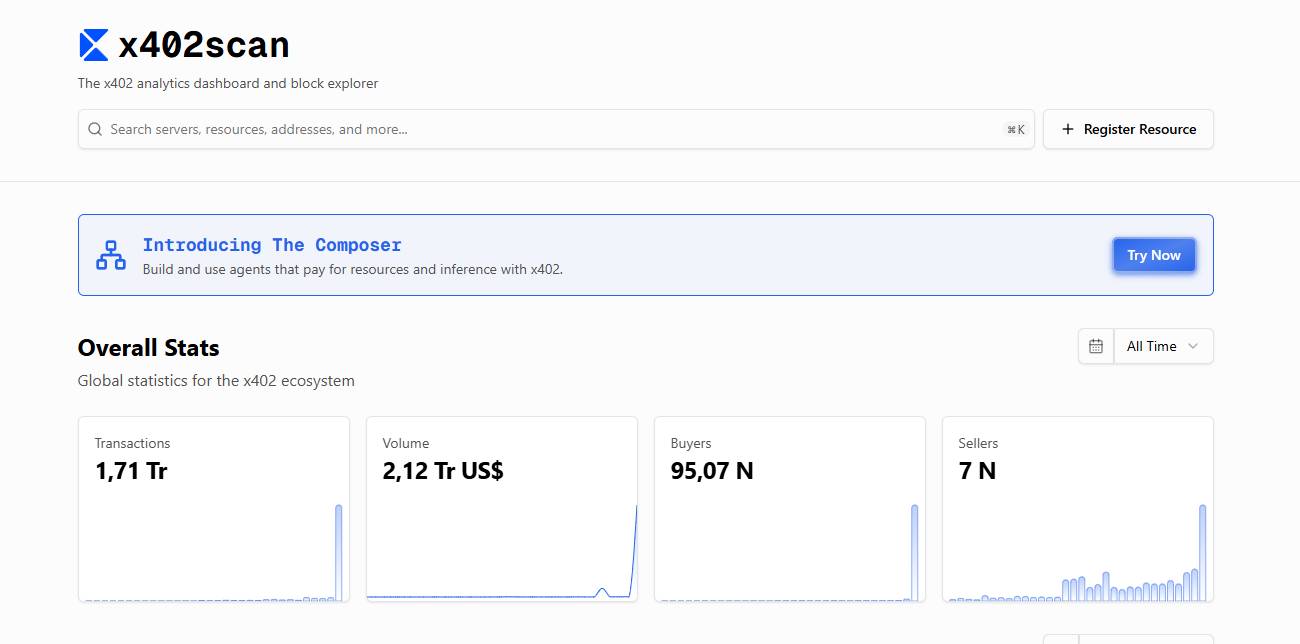The image size is (1300, 644).
Task: Click the Buyers 95,07 N value
Action: 711,471
